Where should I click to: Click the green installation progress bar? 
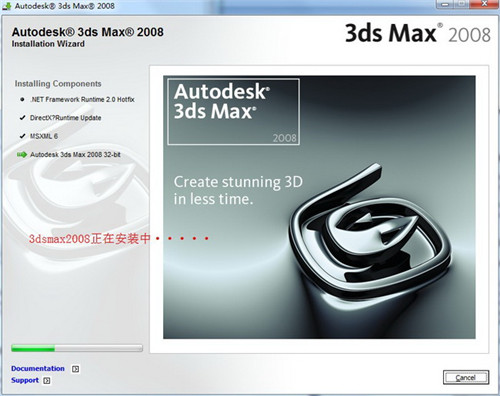pyautogui.click(x=77, y=348)
